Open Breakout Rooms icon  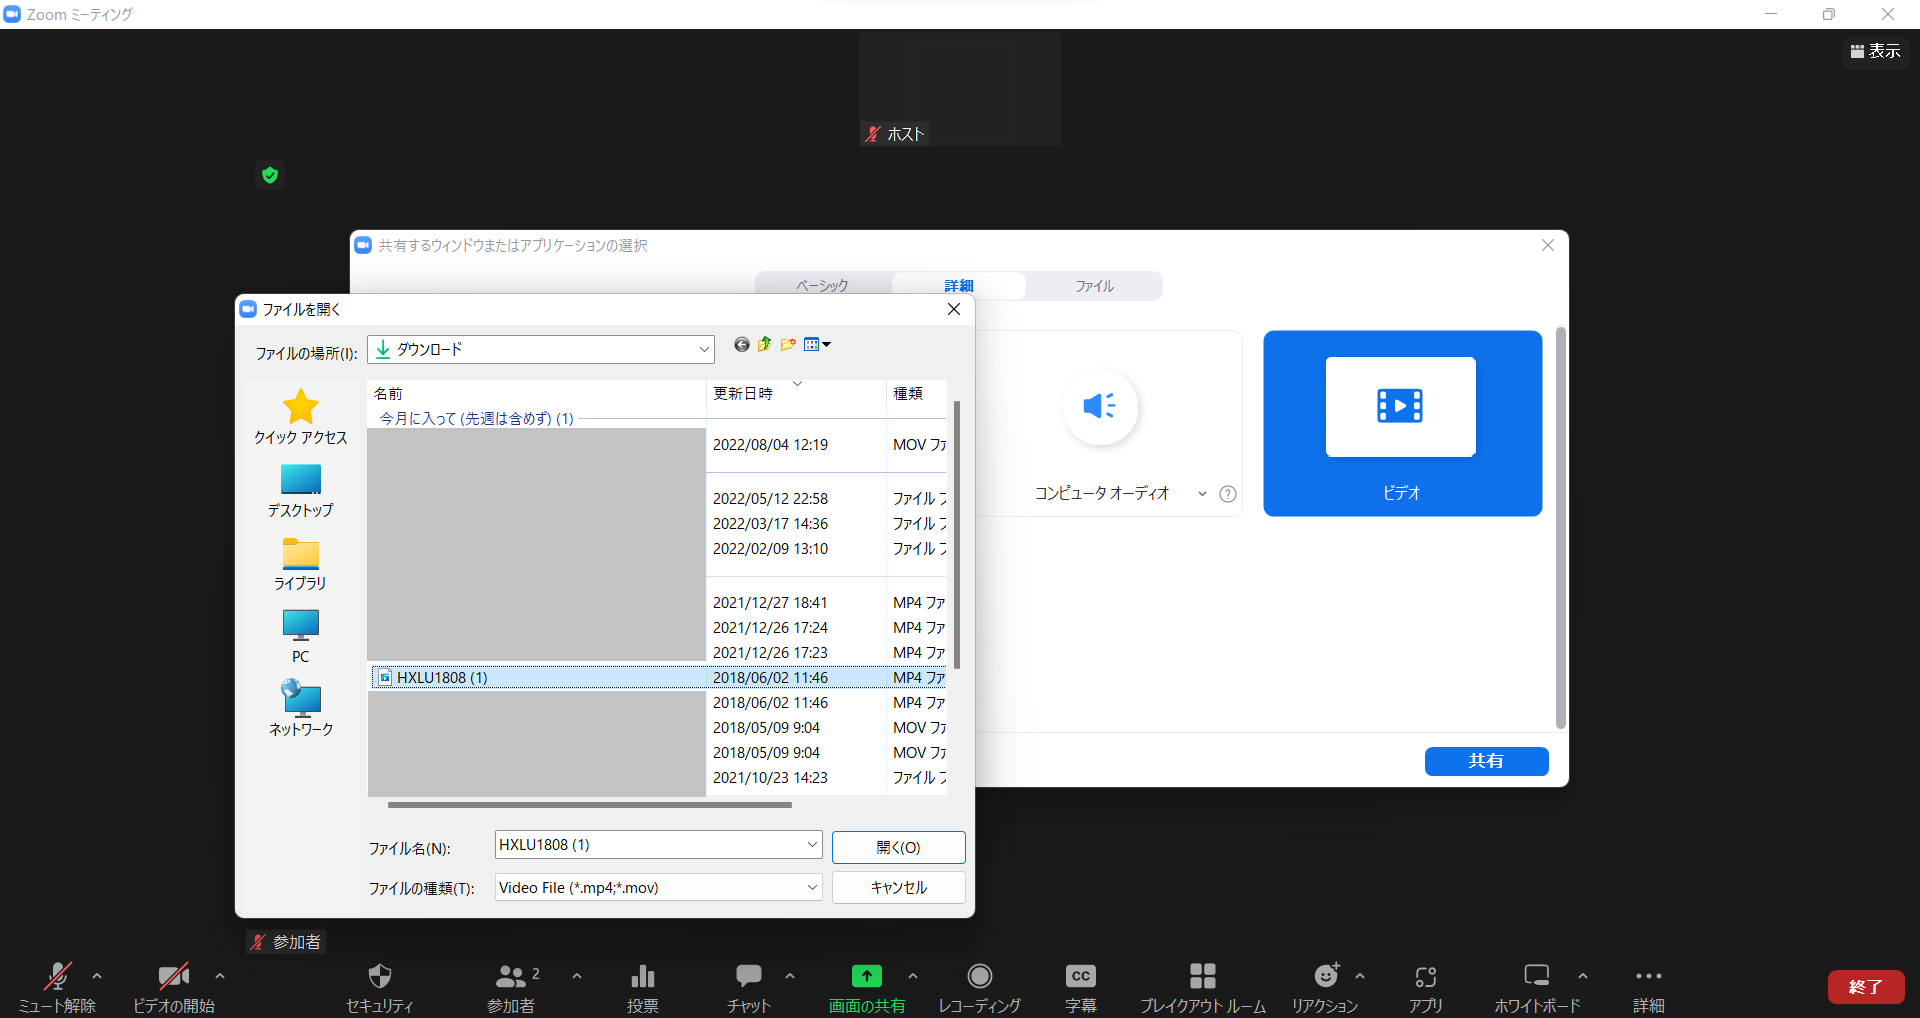[x=1202, y=976]
